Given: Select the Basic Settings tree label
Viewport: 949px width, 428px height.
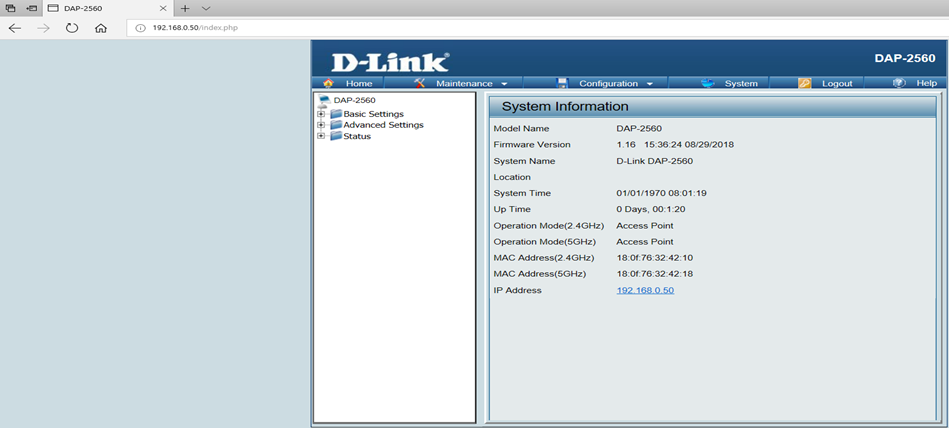Looking at the screenshot, I should tap(373, 114).
